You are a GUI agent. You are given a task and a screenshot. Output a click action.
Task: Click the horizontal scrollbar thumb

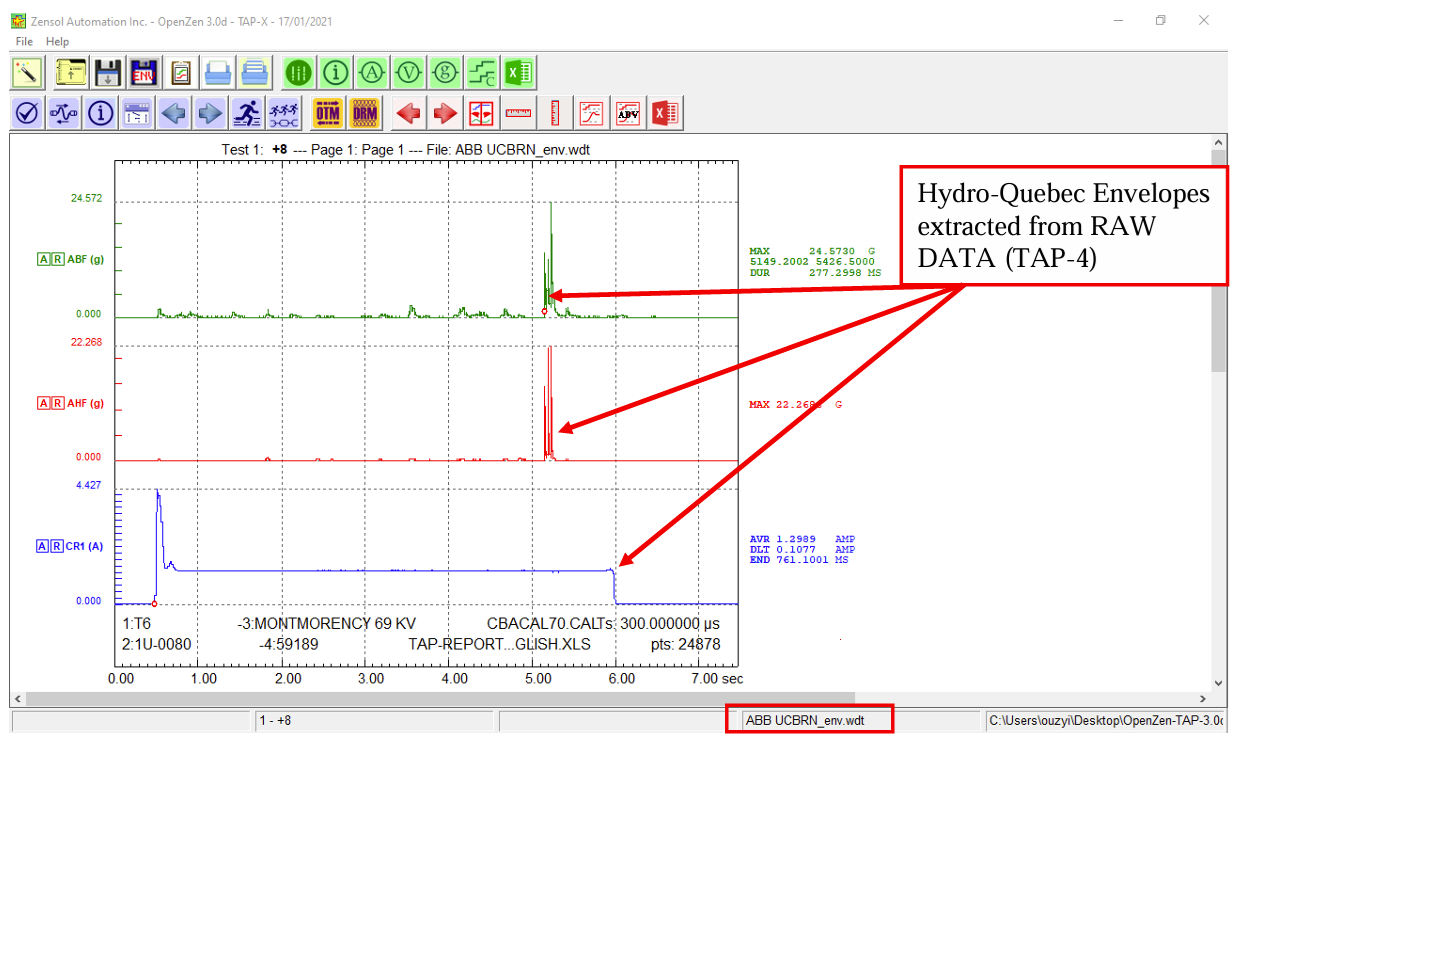(440, 699)
